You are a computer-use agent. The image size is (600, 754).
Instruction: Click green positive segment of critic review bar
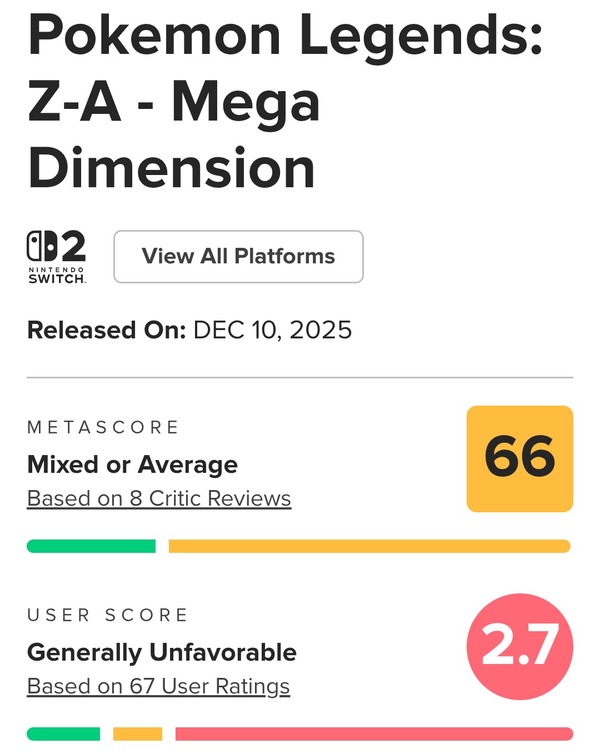point(91,546)
